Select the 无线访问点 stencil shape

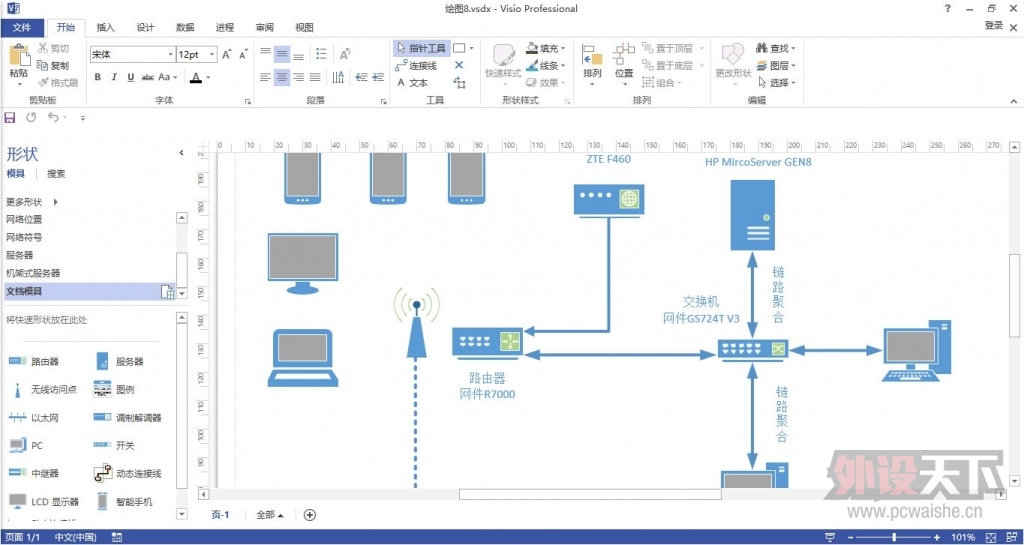(43, 390)
